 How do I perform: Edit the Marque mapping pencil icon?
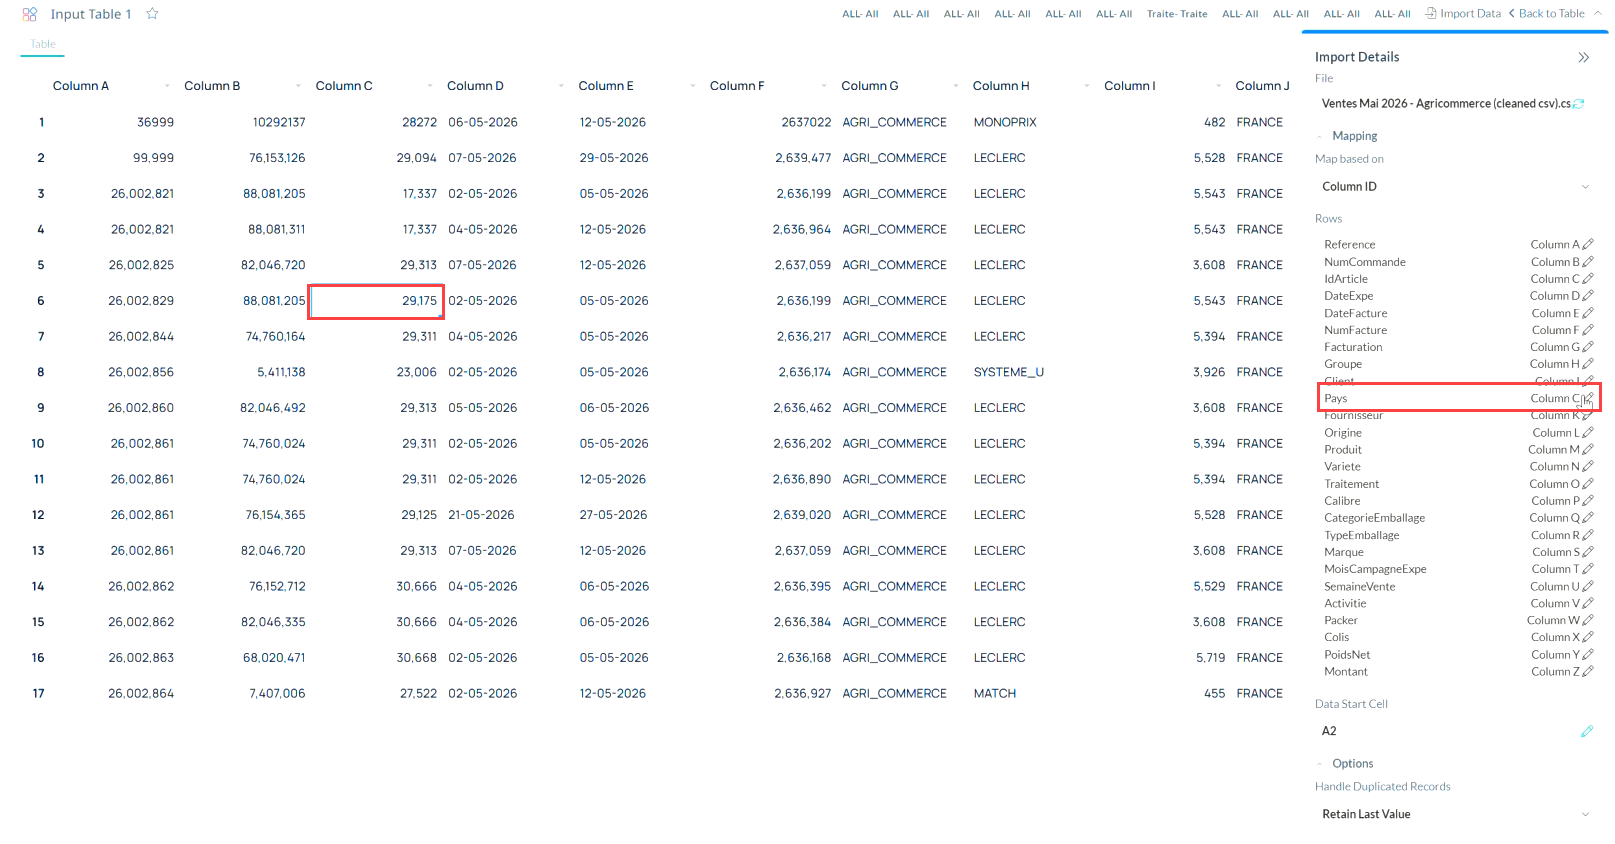point(1588,552)
